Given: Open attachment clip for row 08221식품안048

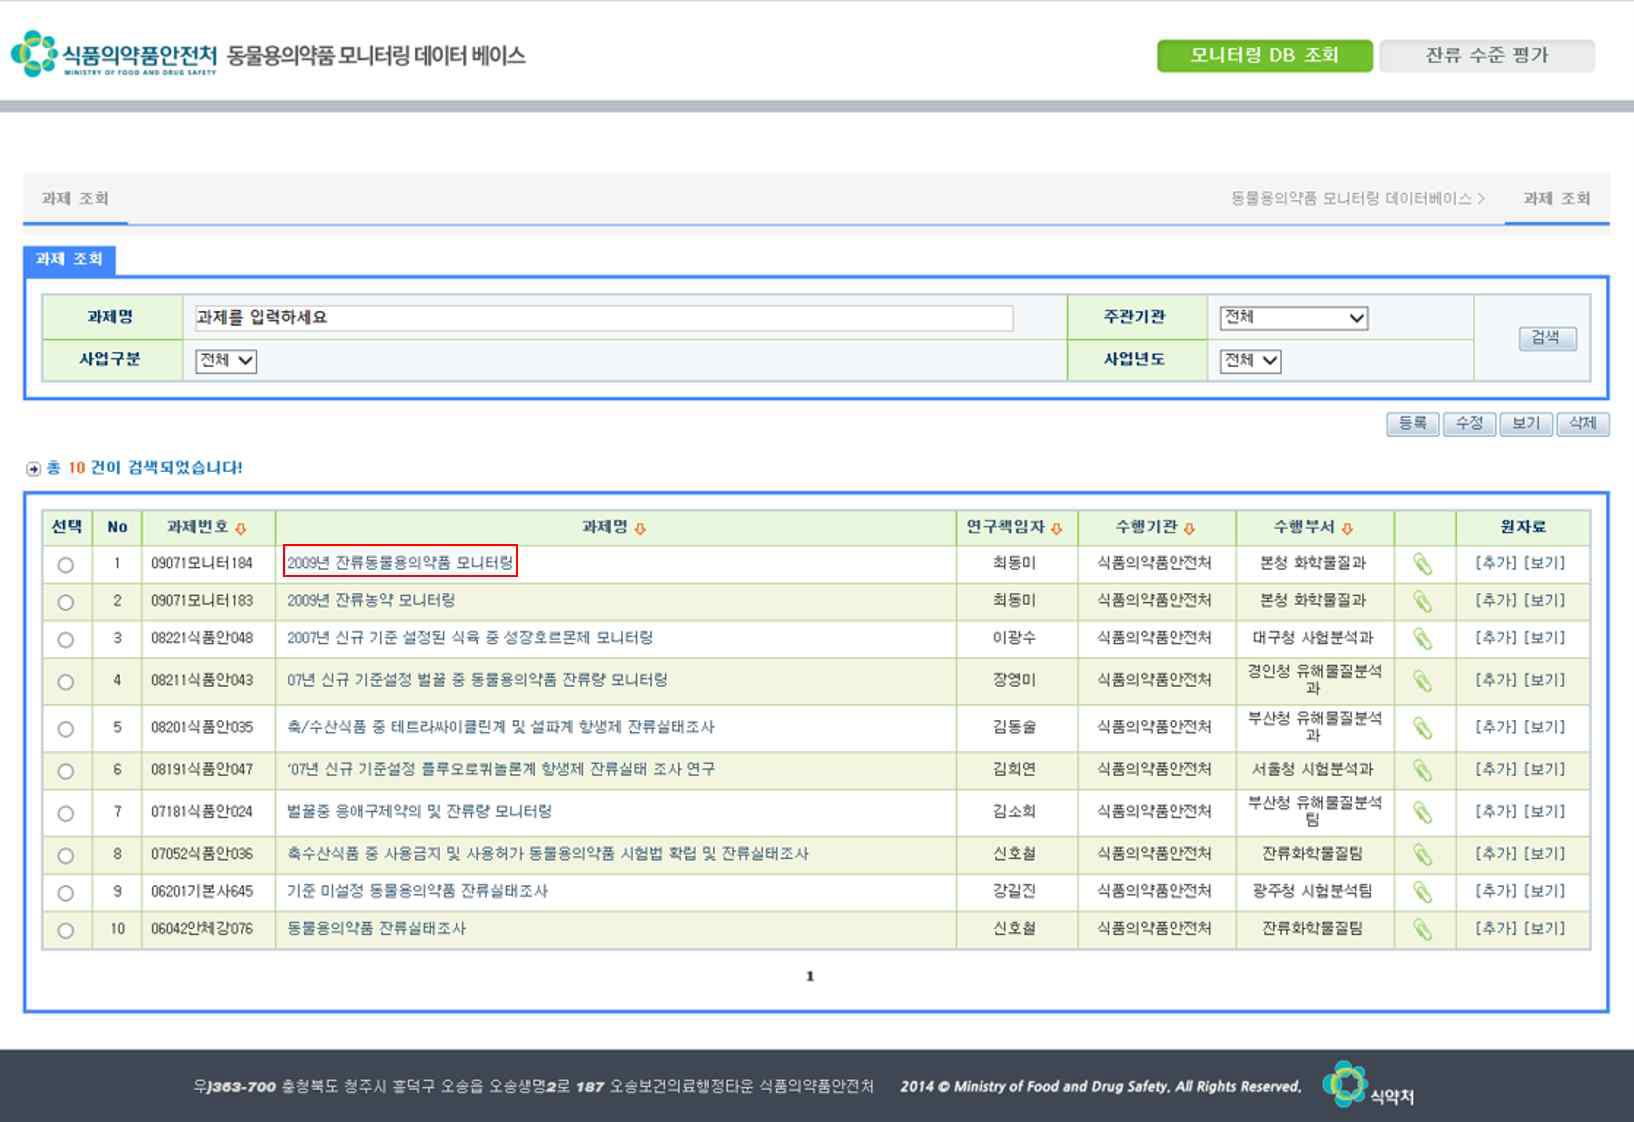Looking at the screenshot, I should tap(1422, 639).
